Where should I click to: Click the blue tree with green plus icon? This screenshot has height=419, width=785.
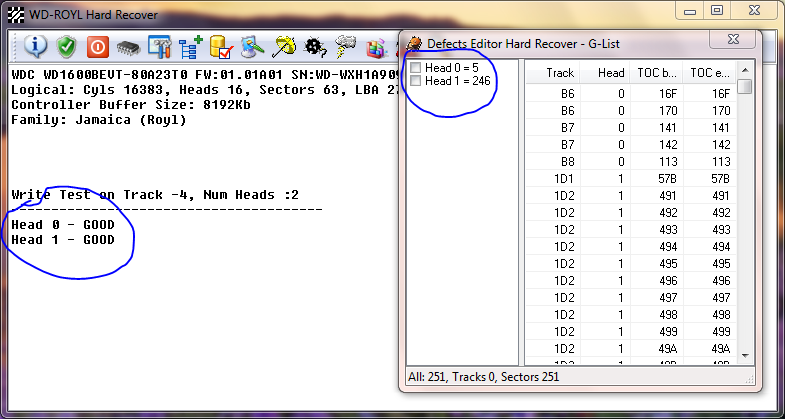click(191, 47)
